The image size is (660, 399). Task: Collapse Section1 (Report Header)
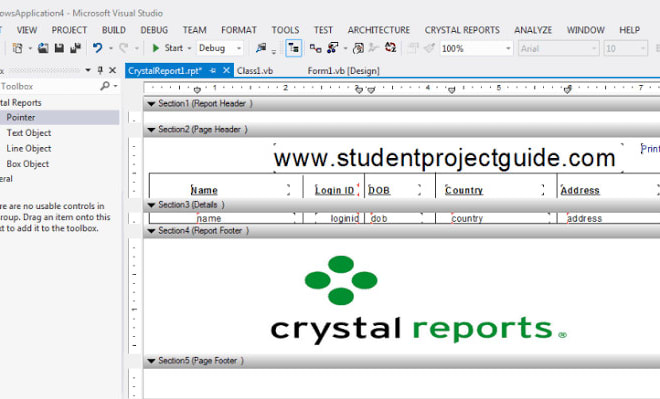[x=152, y=104]
